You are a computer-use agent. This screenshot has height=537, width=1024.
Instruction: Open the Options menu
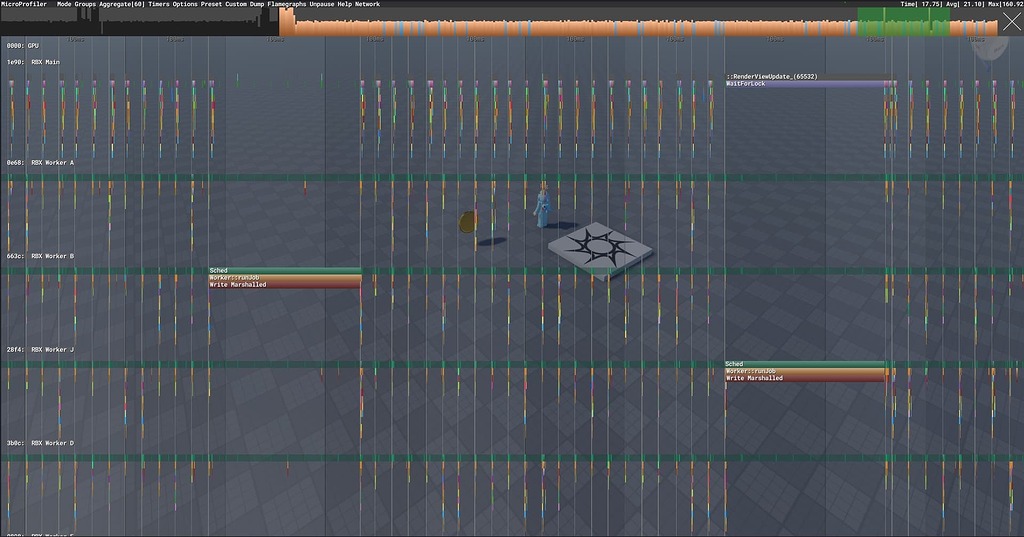(185, 4)
